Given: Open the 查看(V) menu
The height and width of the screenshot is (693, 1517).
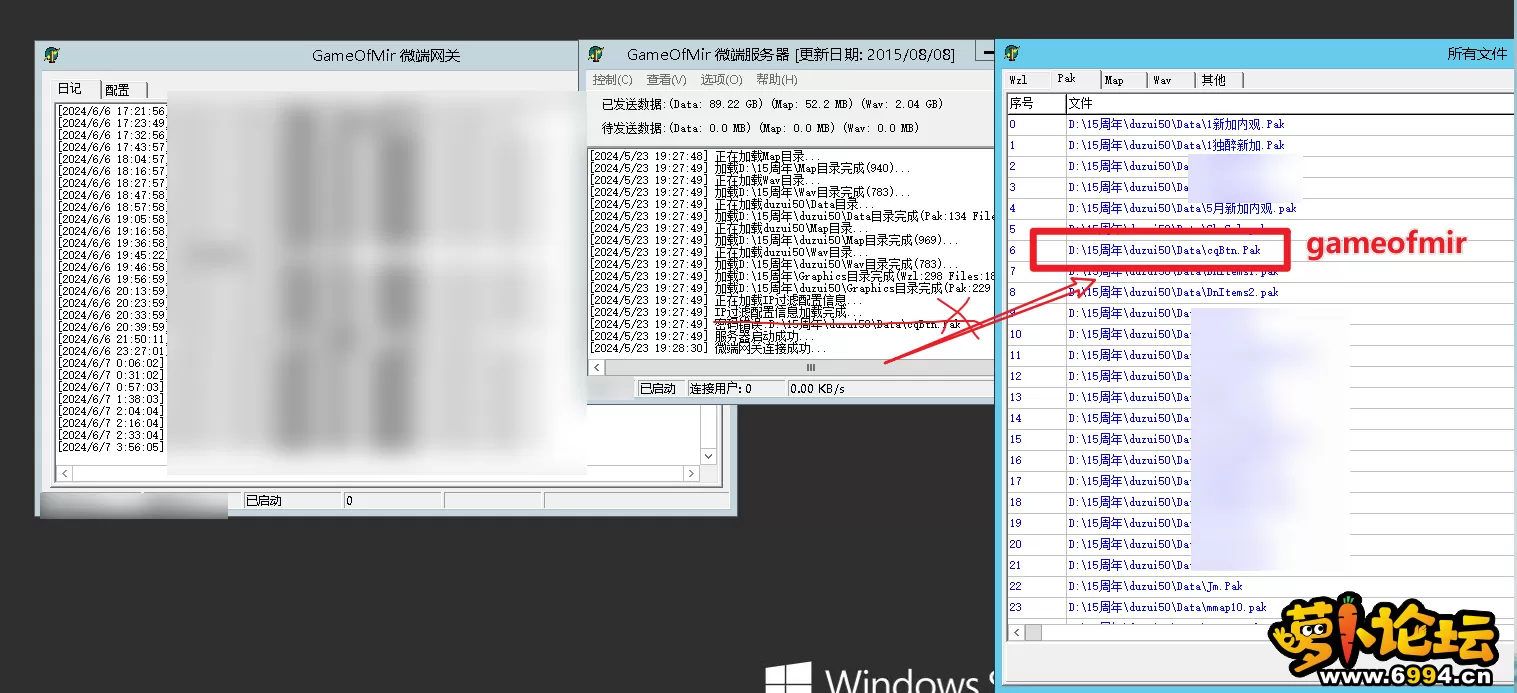Looking at the screenshot, I should click(x=666, y=79).
